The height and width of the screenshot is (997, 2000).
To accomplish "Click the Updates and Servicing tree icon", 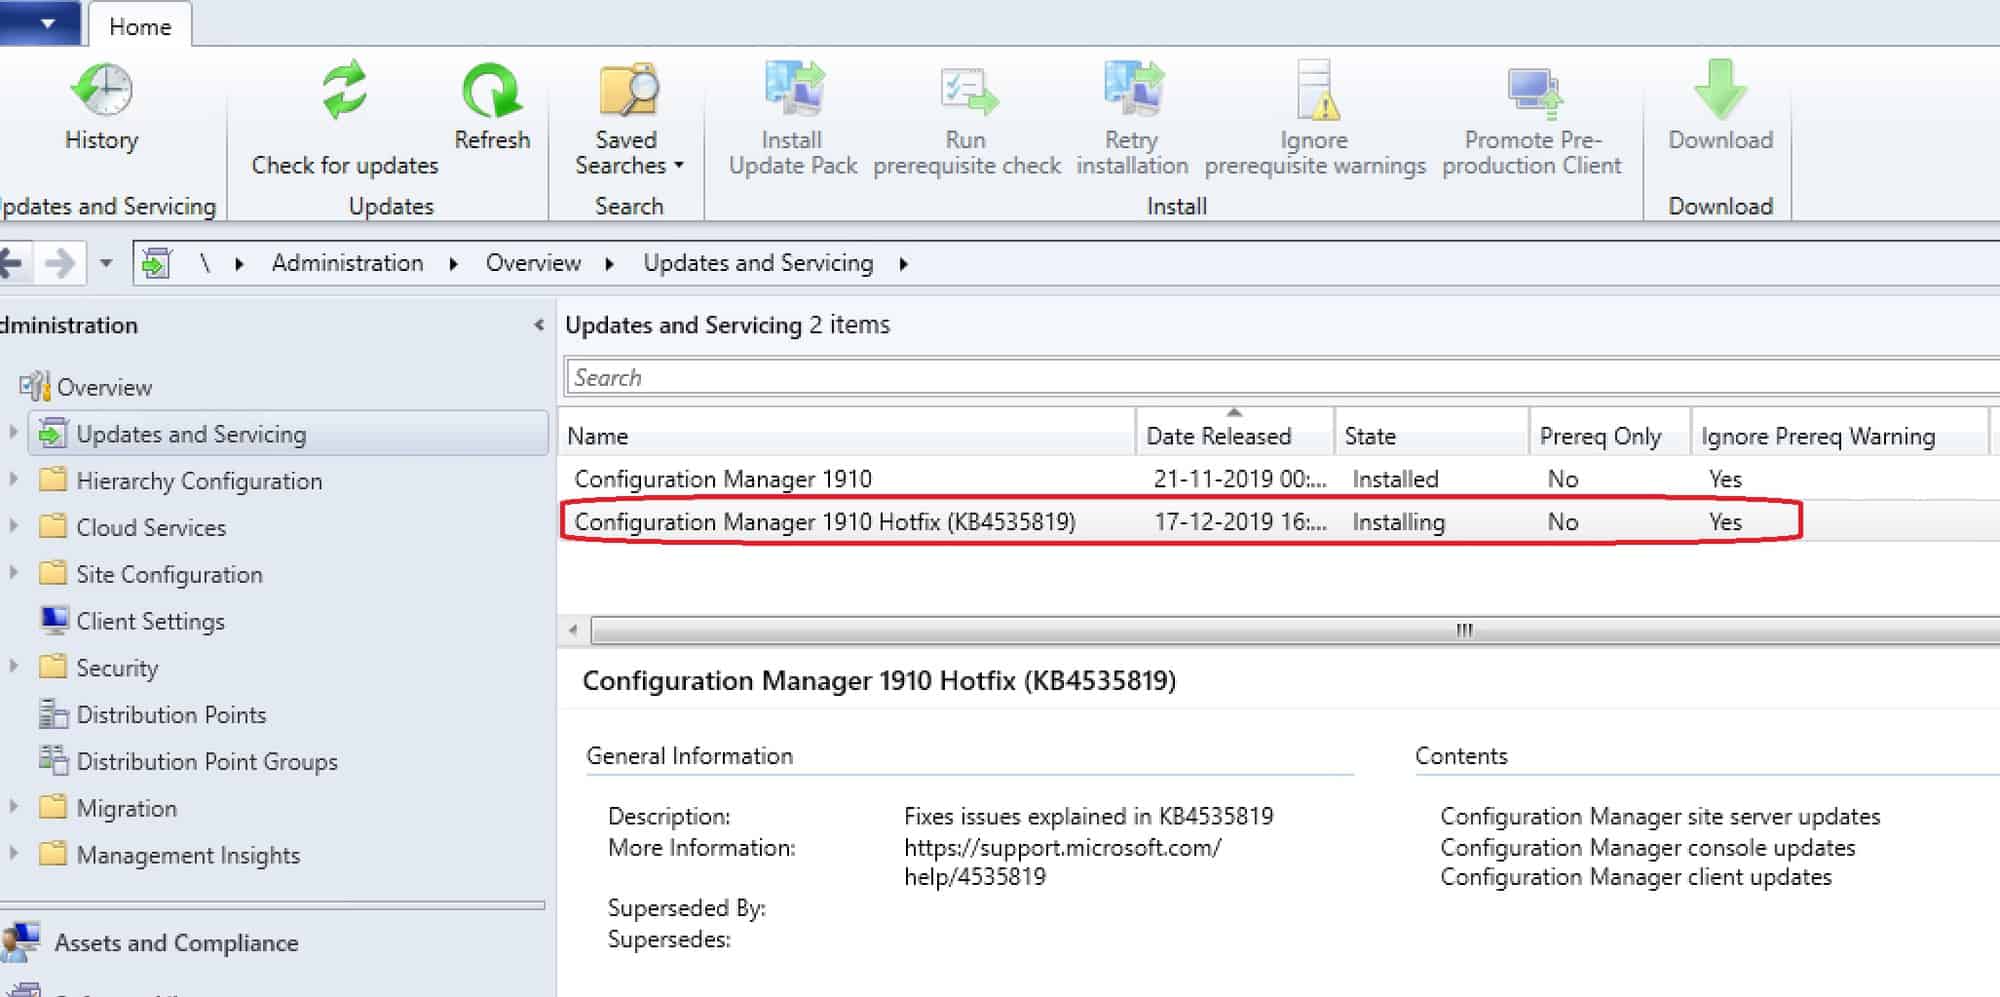I will coord(52,433).
